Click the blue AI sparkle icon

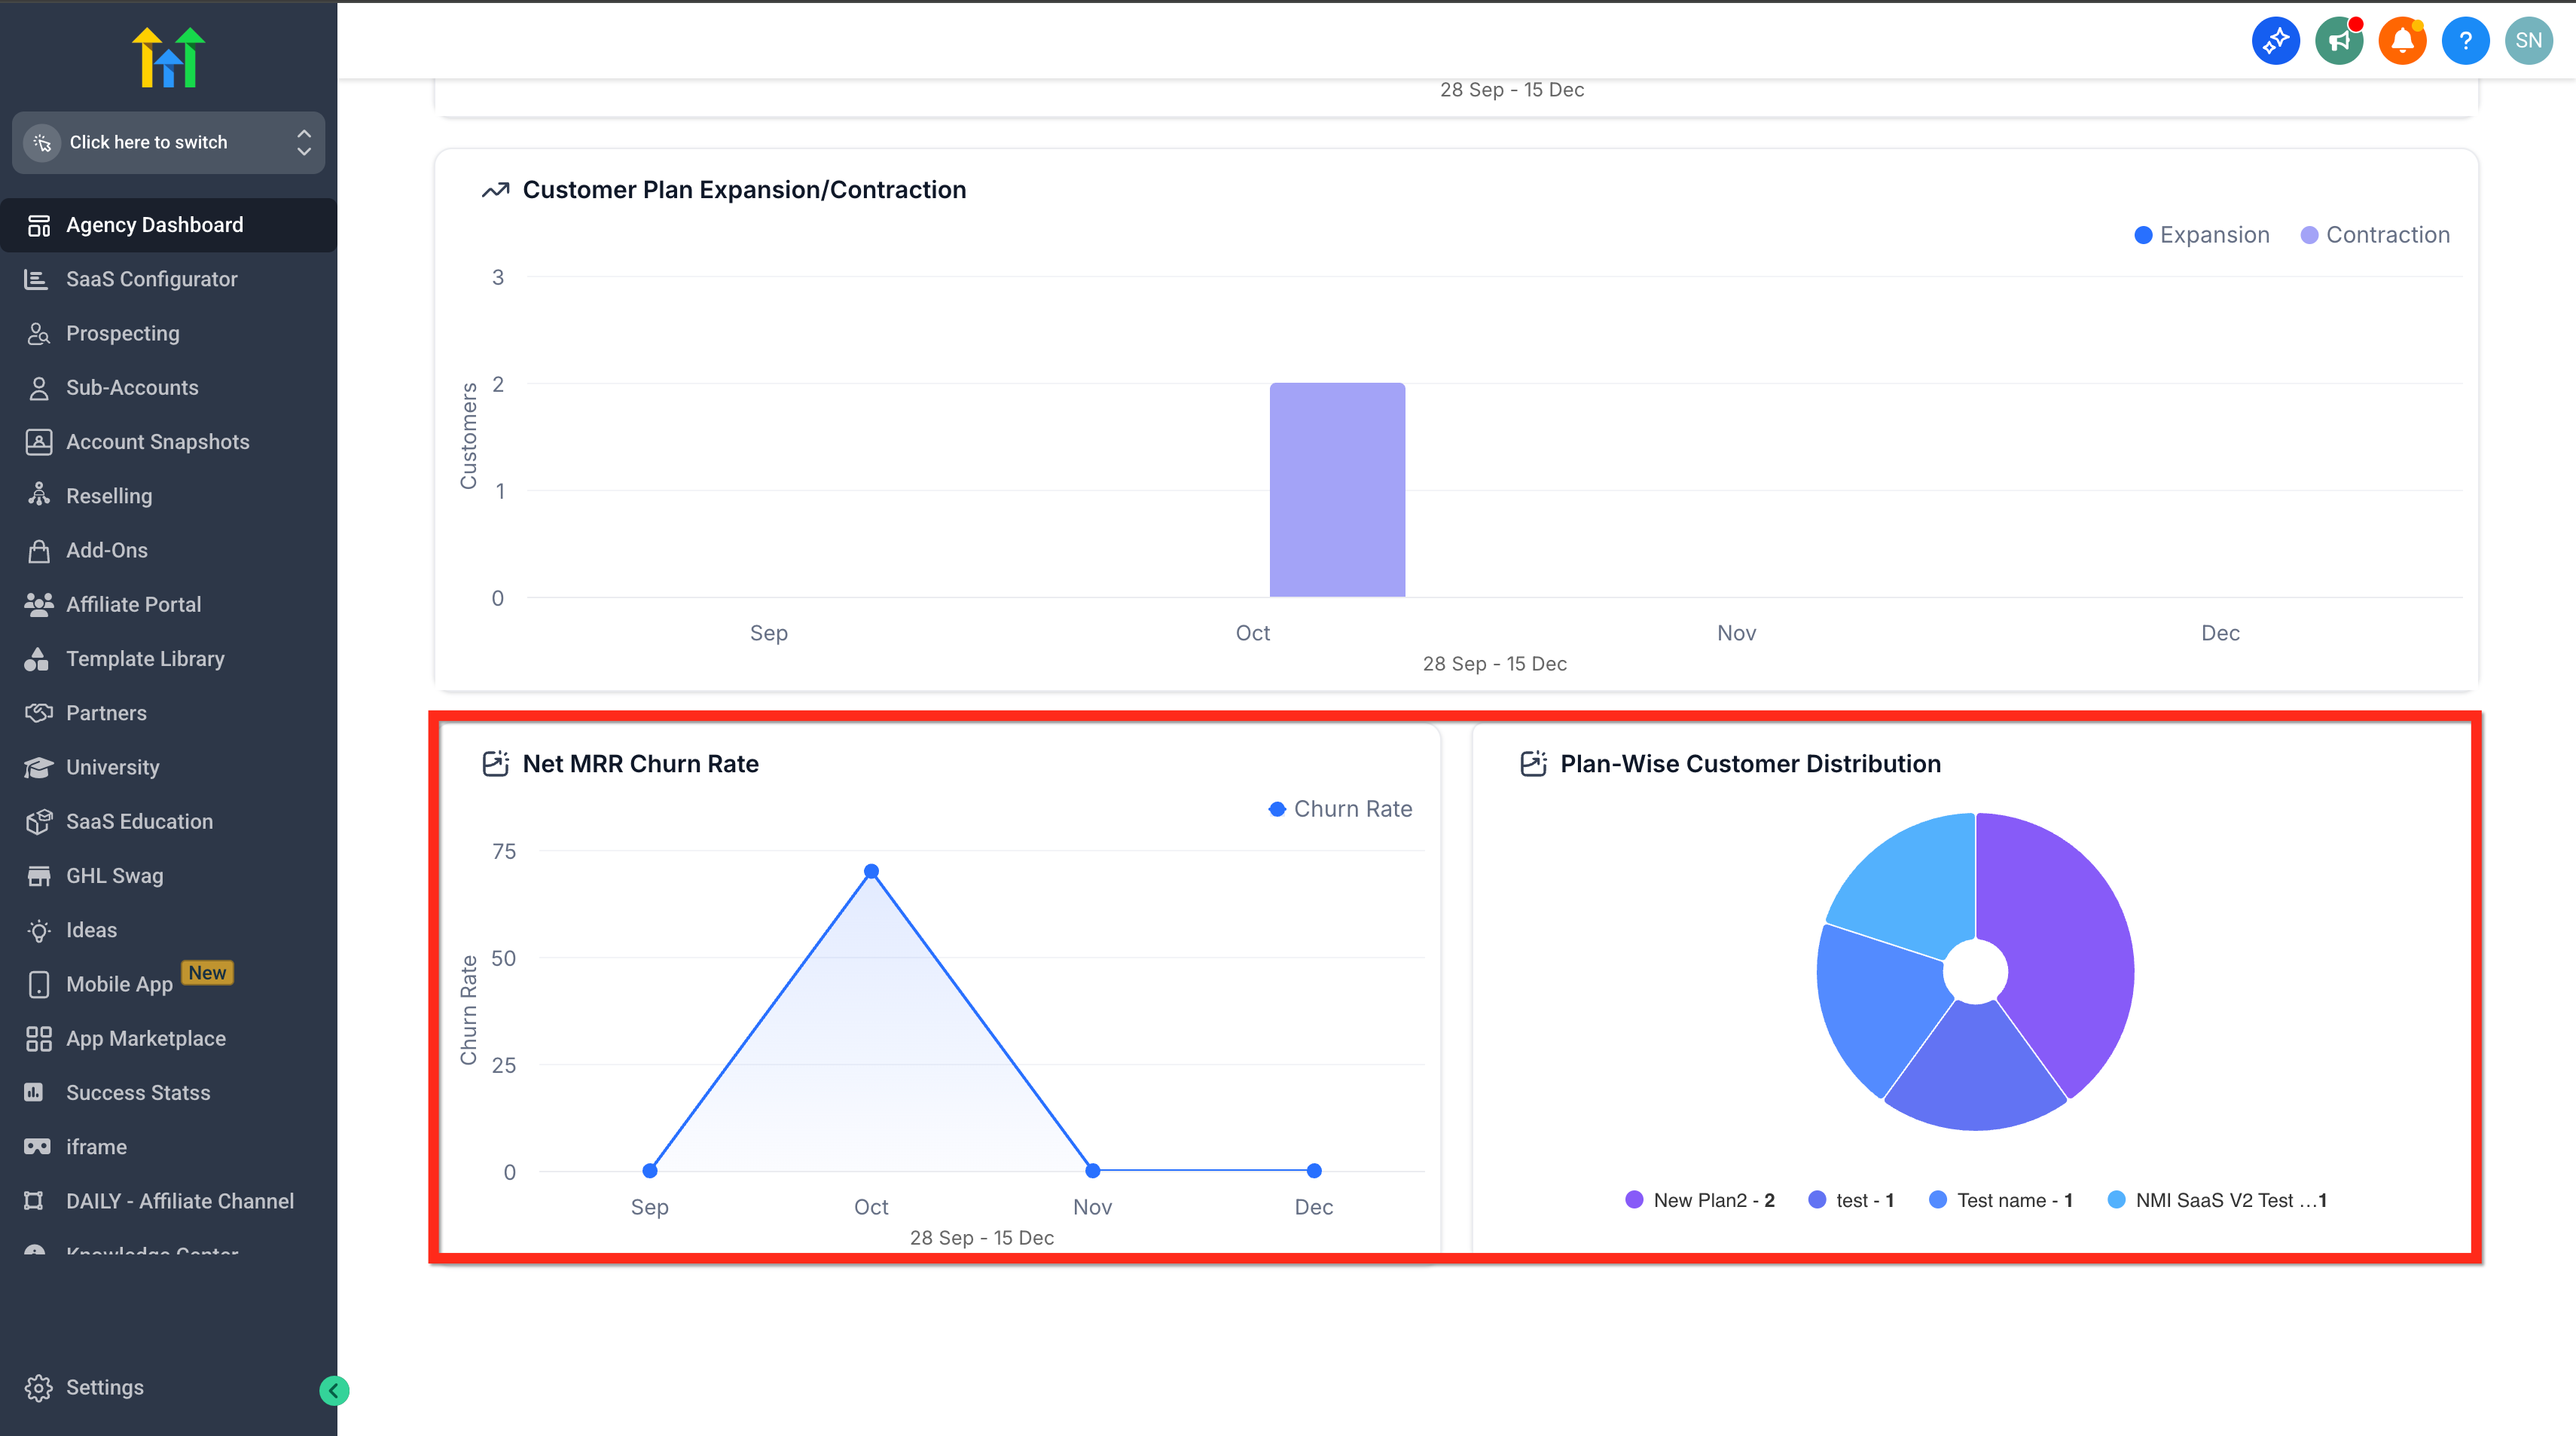pyautogui.click(x=2276, y=41)
